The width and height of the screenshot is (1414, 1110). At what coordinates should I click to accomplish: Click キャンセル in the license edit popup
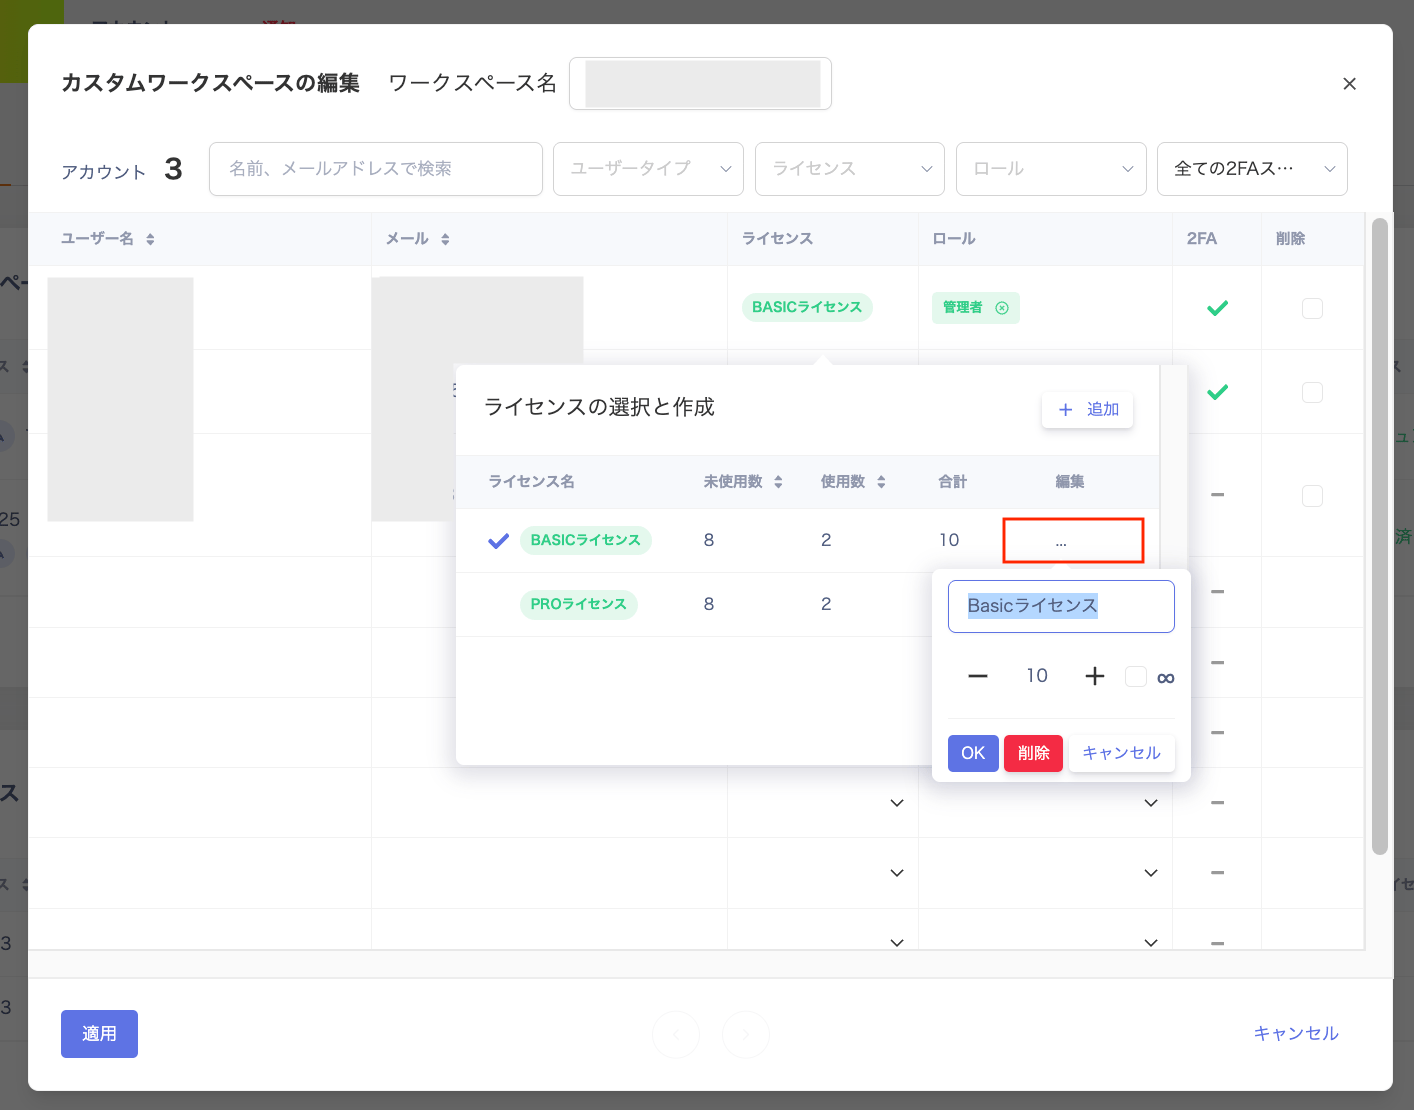1122,753
